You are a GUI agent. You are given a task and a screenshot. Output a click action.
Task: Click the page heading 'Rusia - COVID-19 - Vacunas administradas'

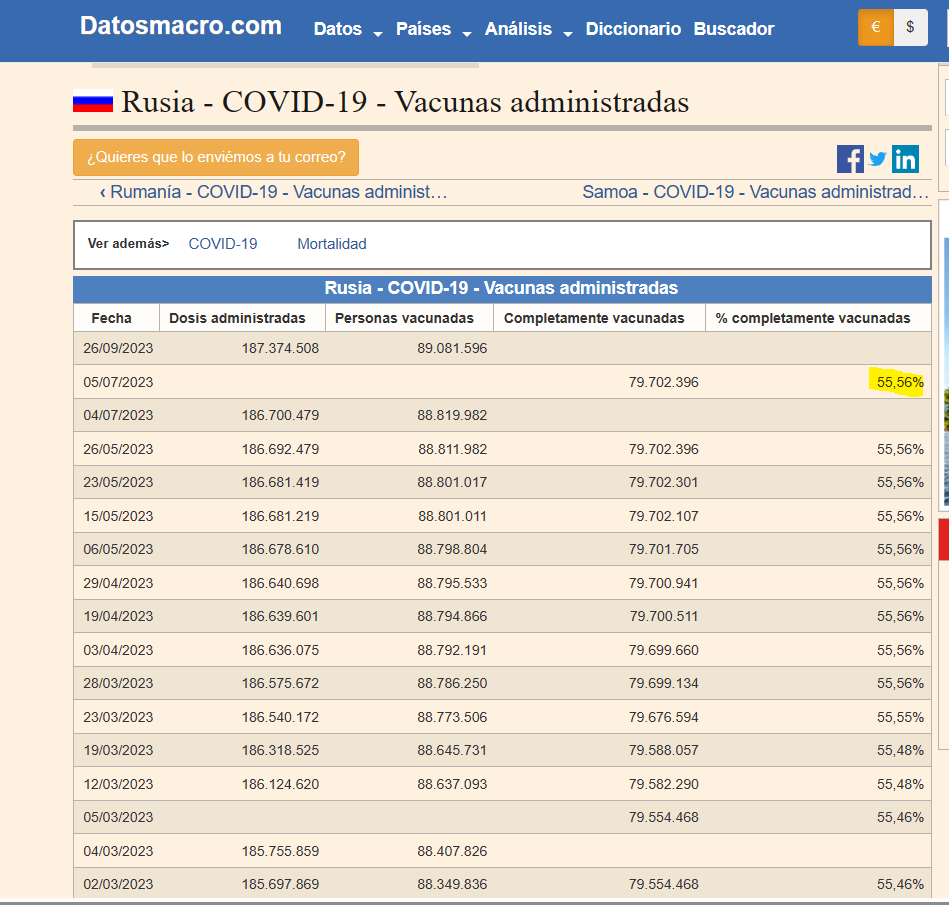(x=405, y=102)
